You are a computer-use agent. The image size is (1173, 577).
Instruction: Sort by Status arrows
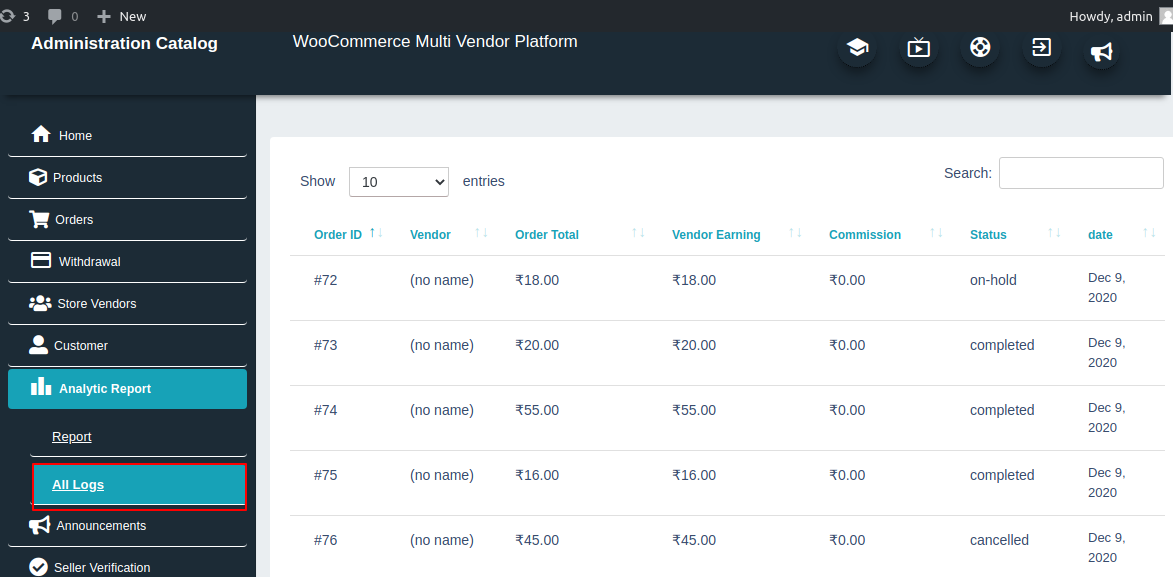(1054, 233)
